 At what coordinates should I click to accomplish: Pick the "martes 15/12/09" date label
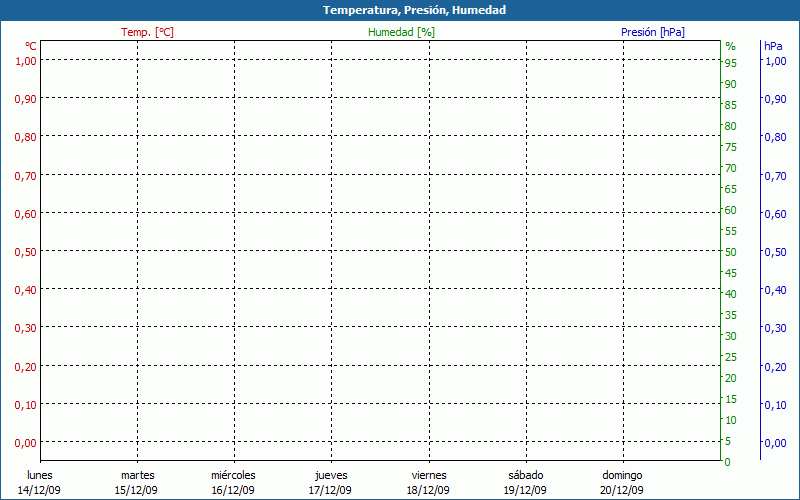[x=137, y=482]
